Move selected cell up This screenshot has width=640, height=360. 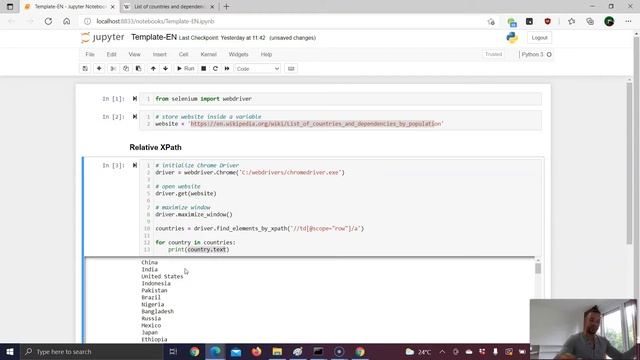[153, 69]
